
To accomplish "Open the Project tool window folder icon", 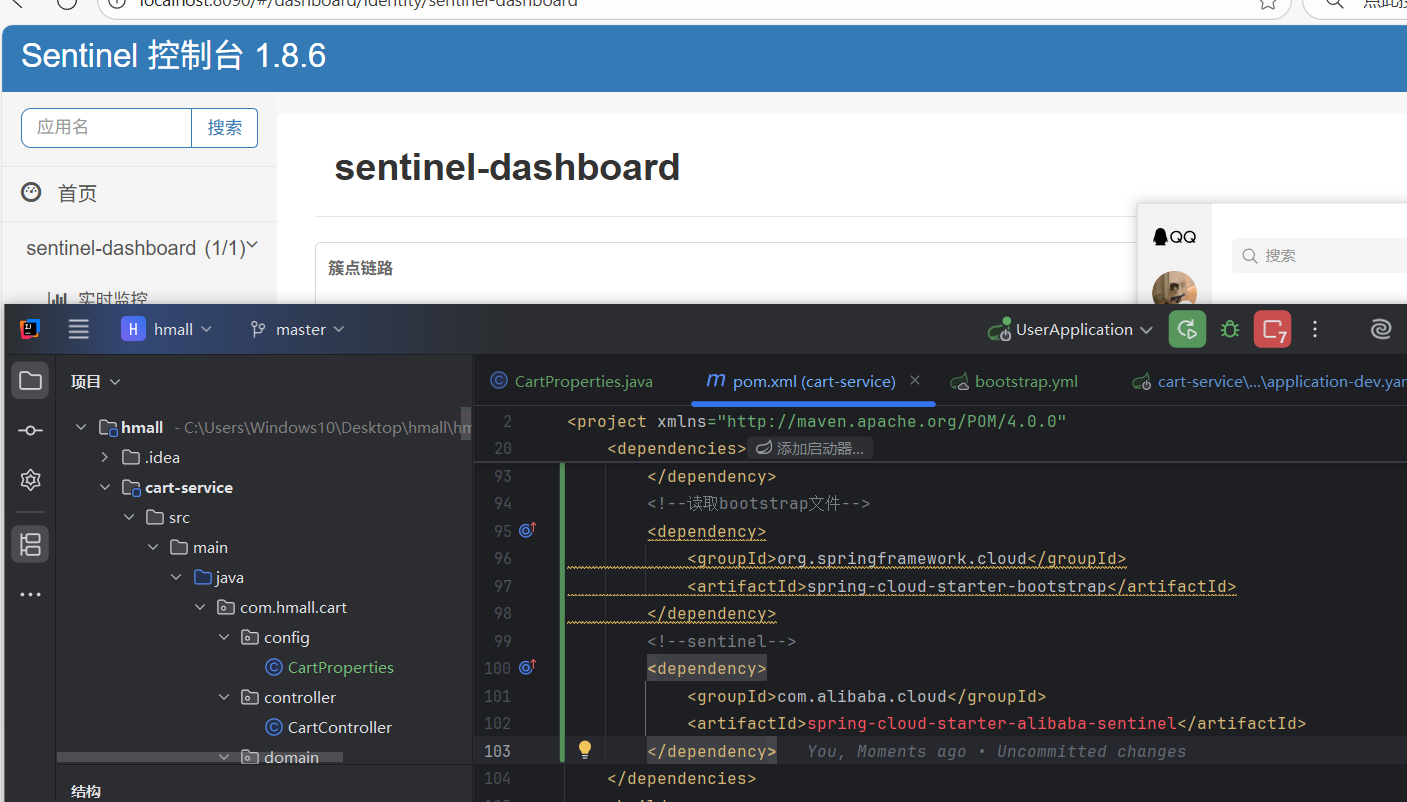I will [30, 381].
